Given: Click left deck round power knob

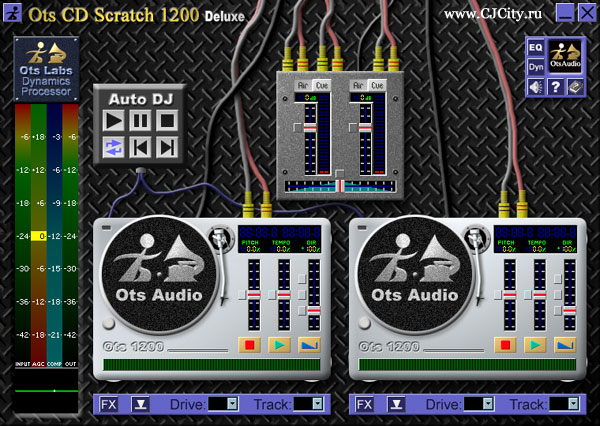Looking at the screenshot, I should click(x=108, y=323).
